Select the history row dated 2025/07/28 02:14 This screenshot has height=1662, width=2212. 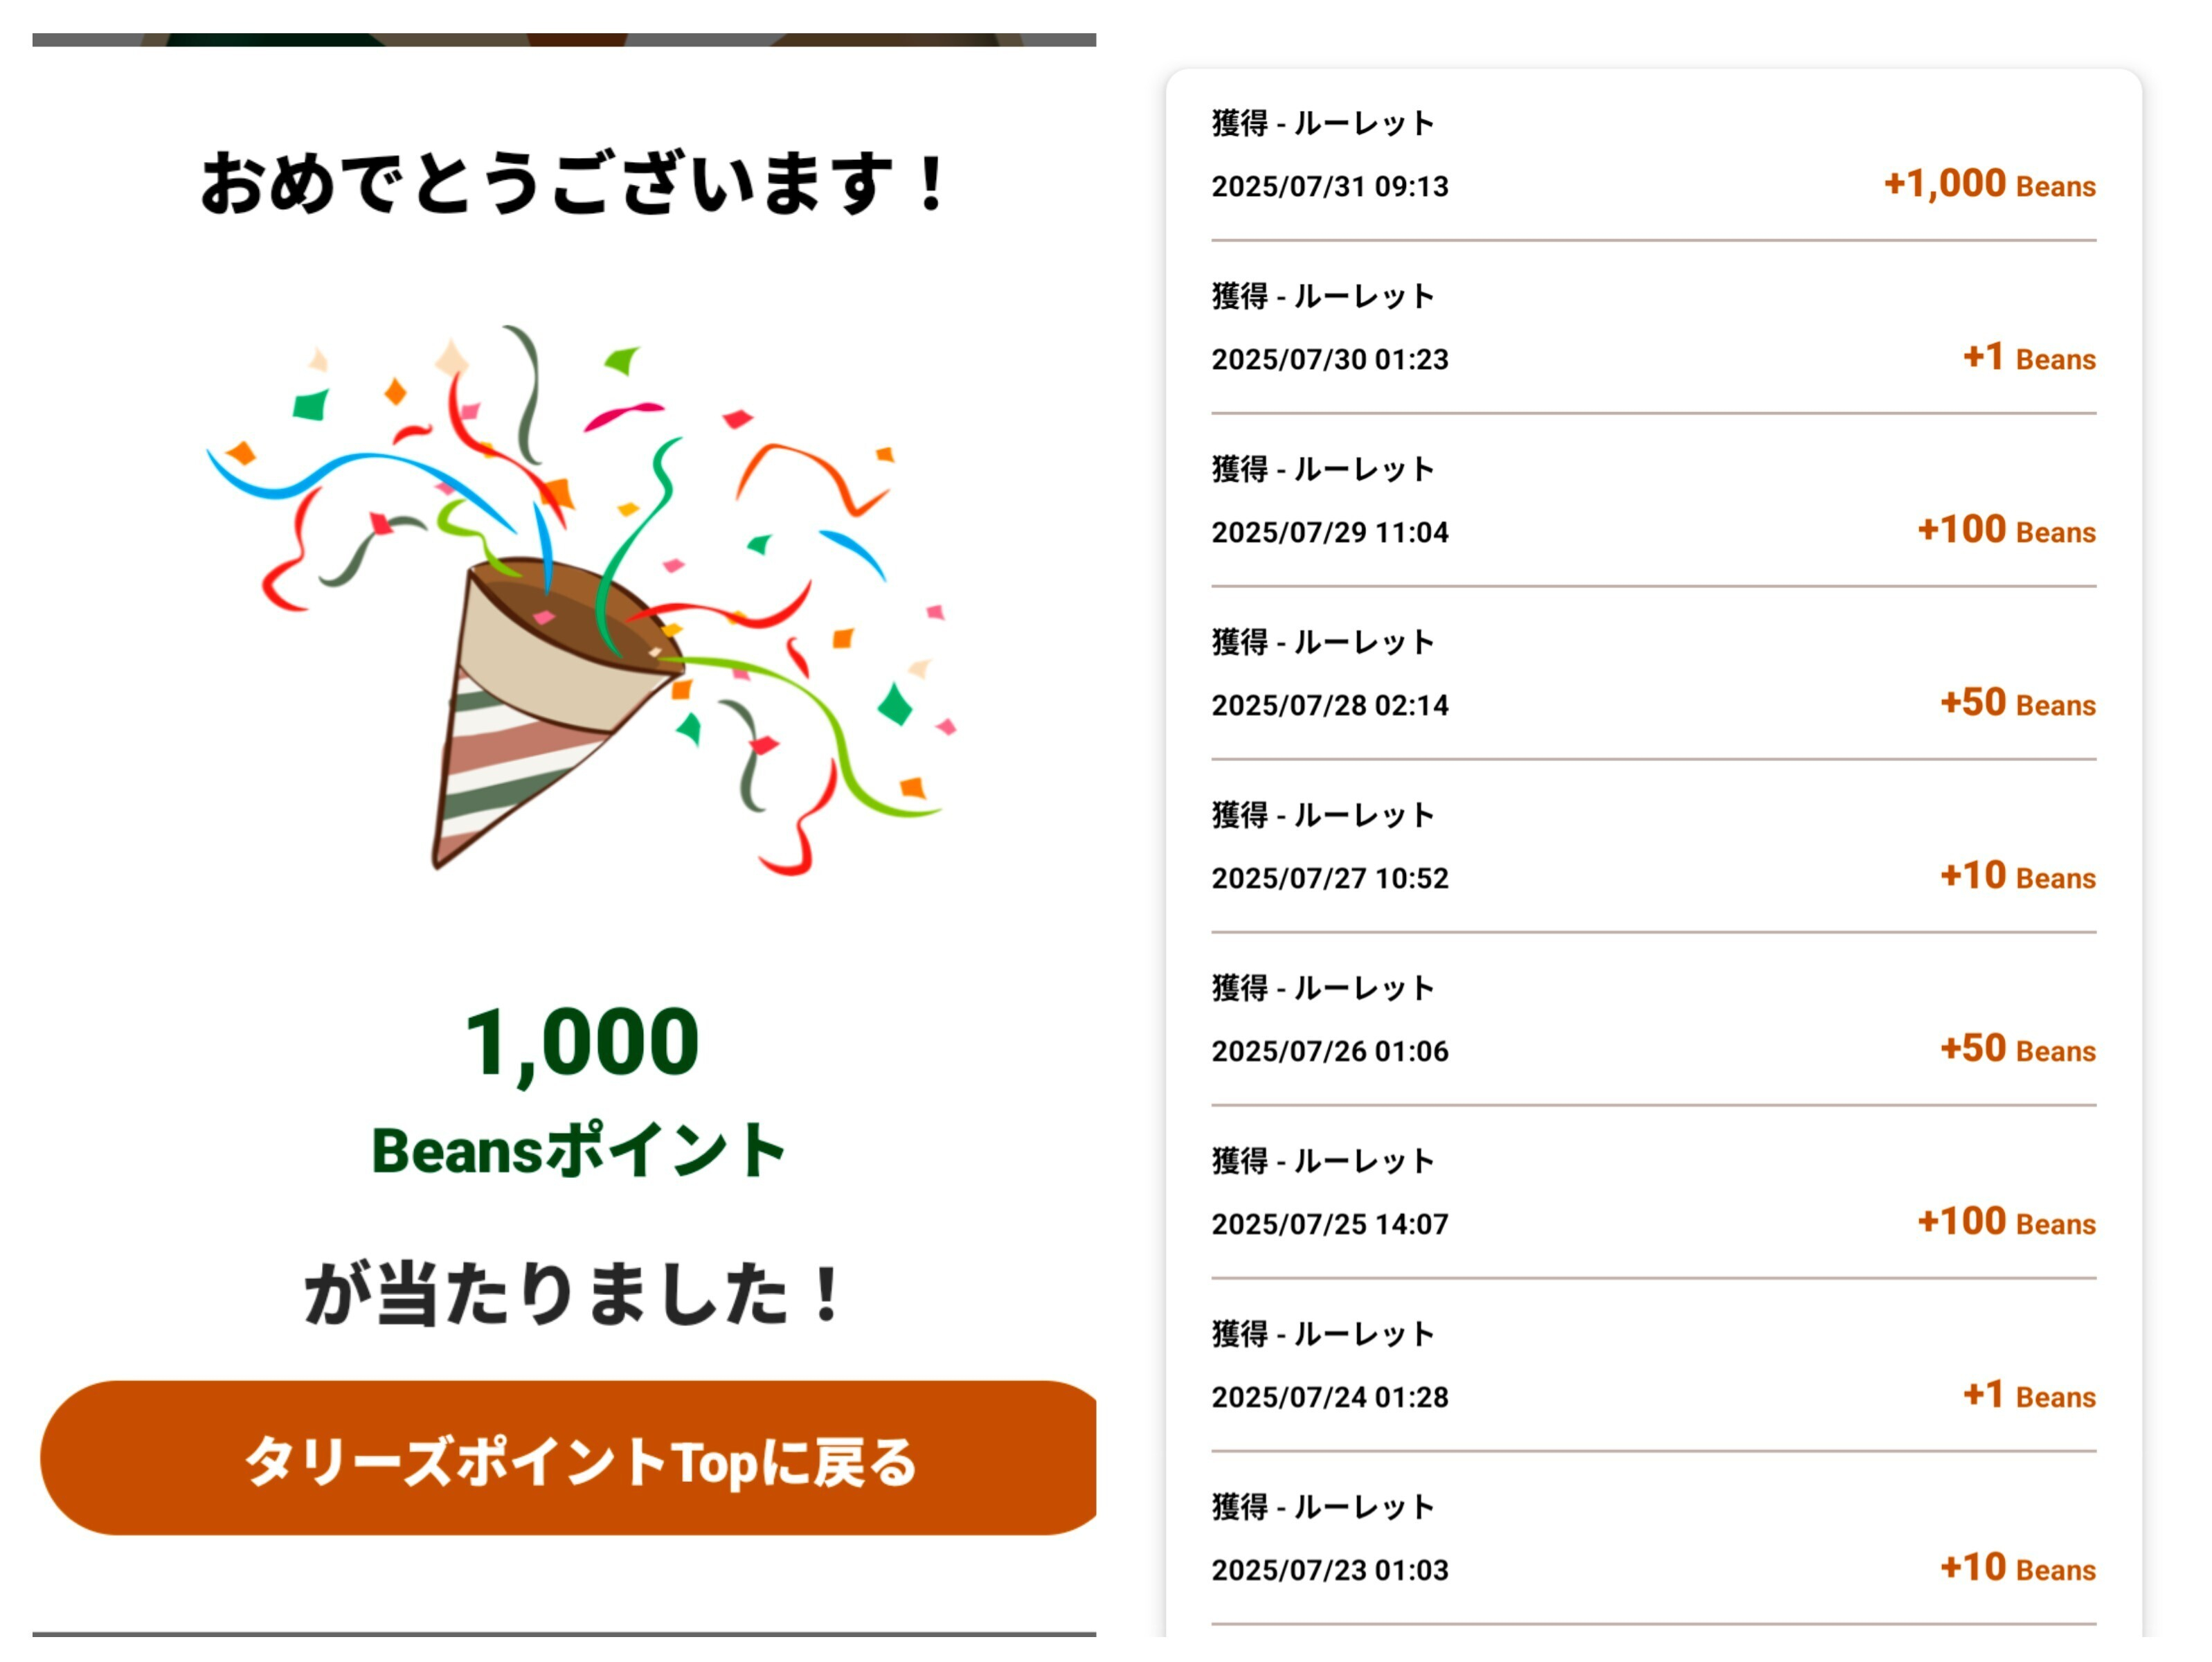[1652, 674]
